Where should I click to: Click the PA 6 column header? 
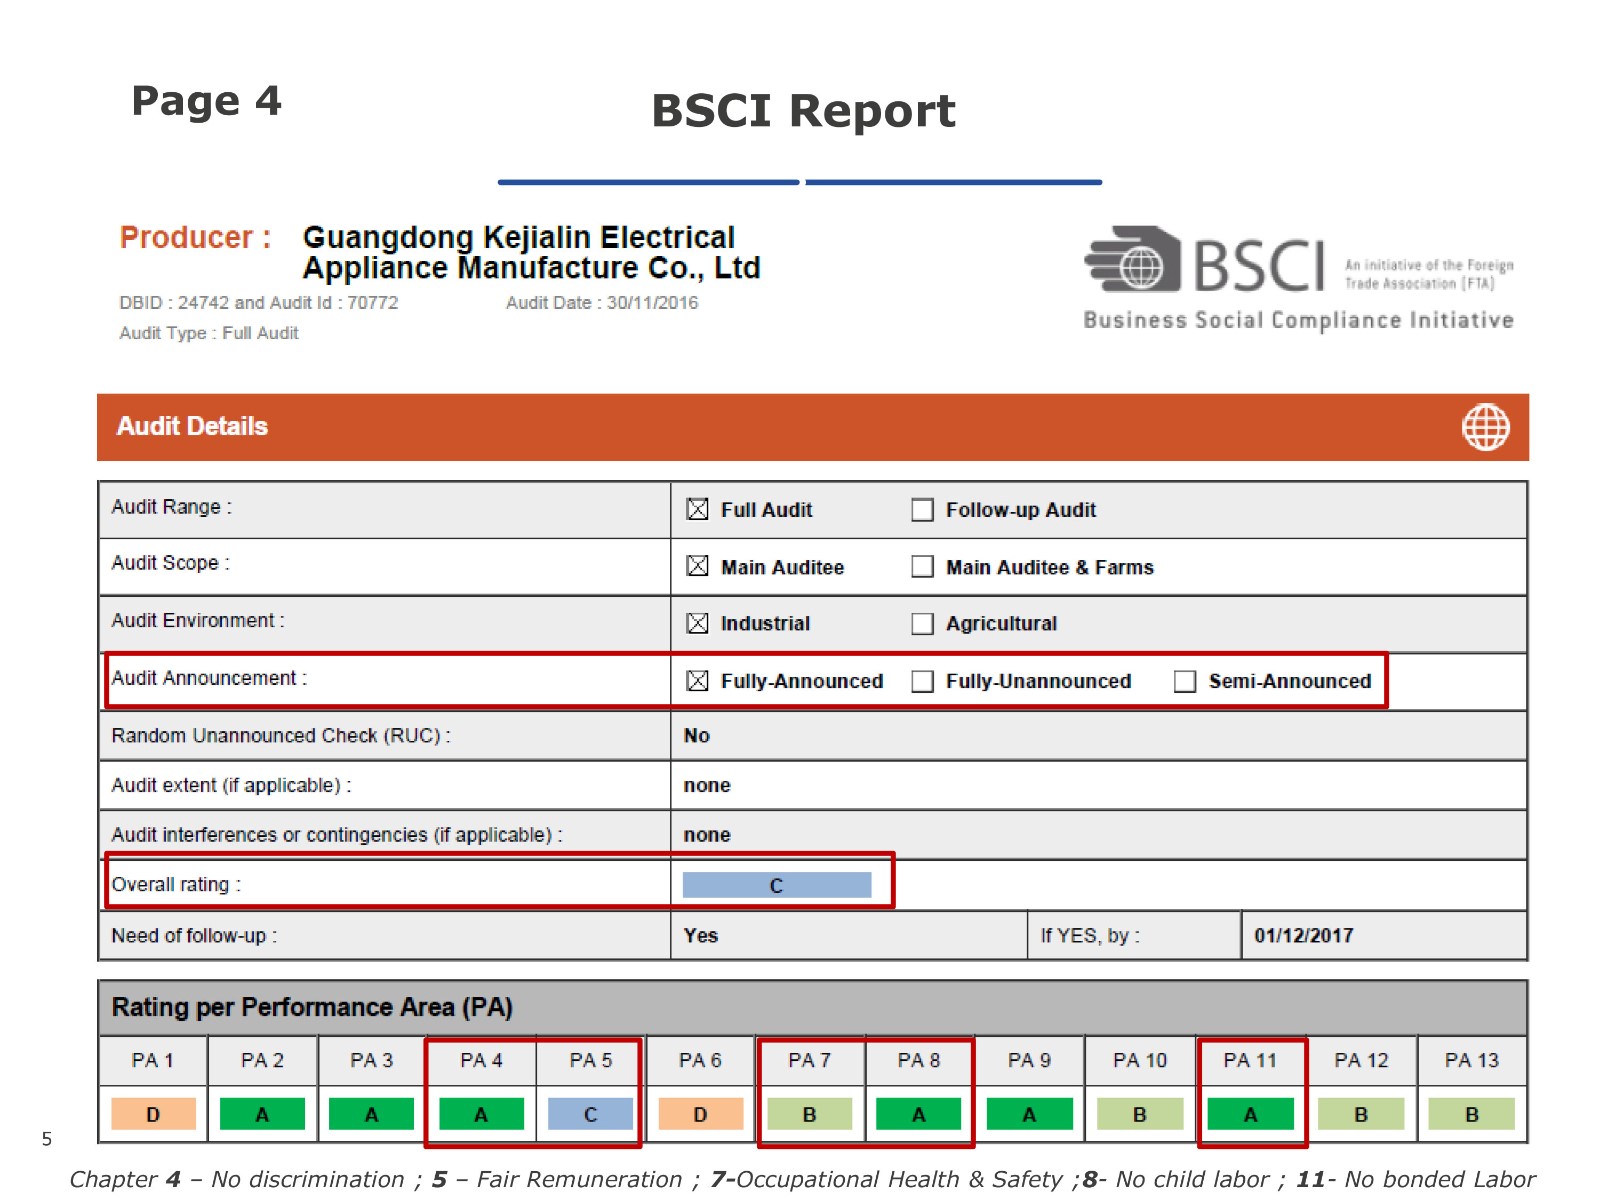point(700,1060)
